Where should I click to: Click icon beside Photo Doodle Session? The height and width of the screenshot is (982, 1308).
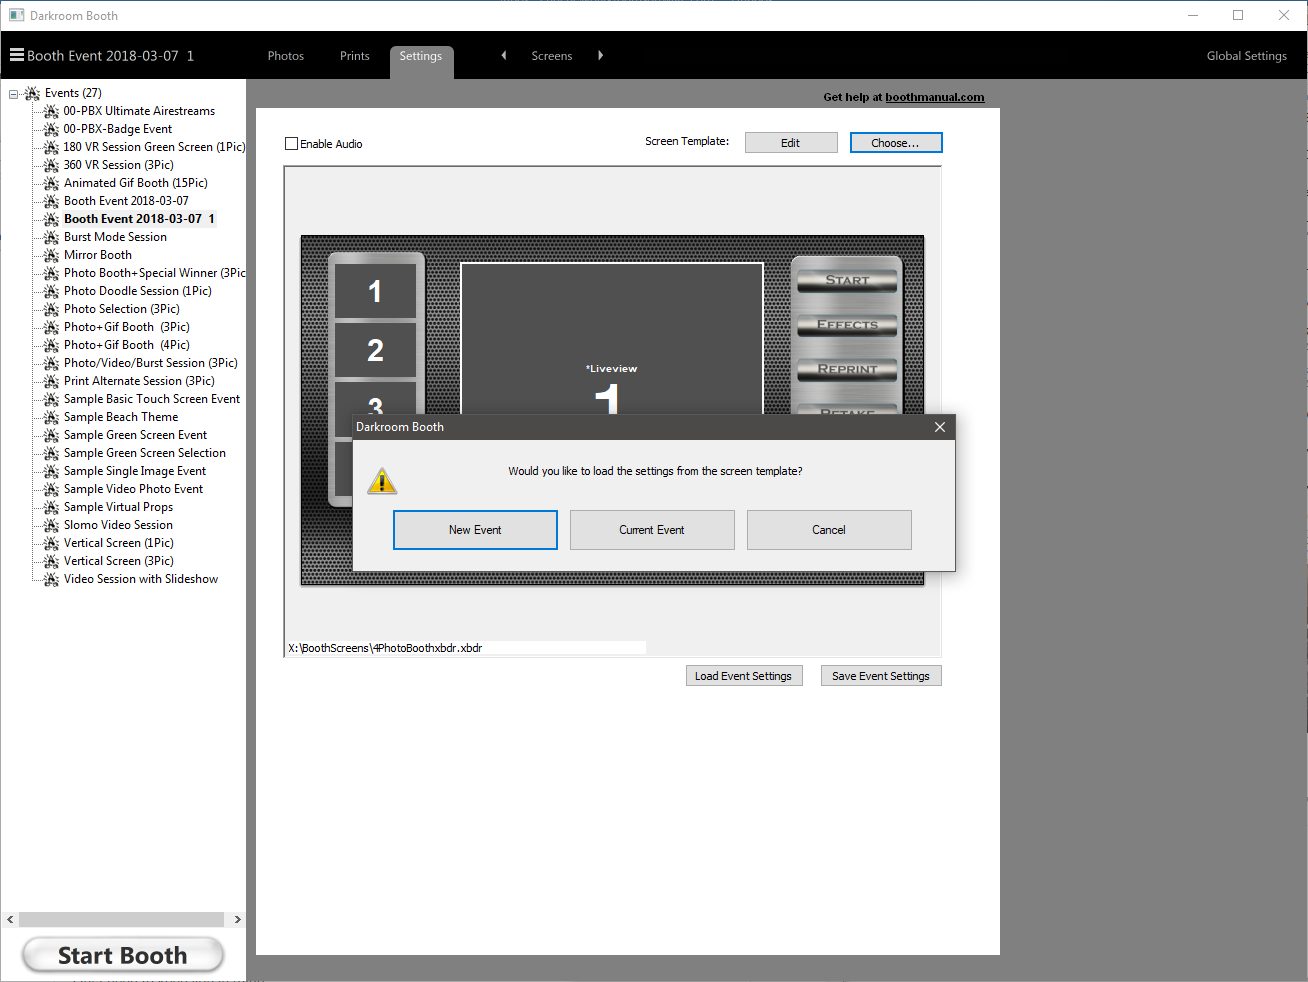coord(52,291)
